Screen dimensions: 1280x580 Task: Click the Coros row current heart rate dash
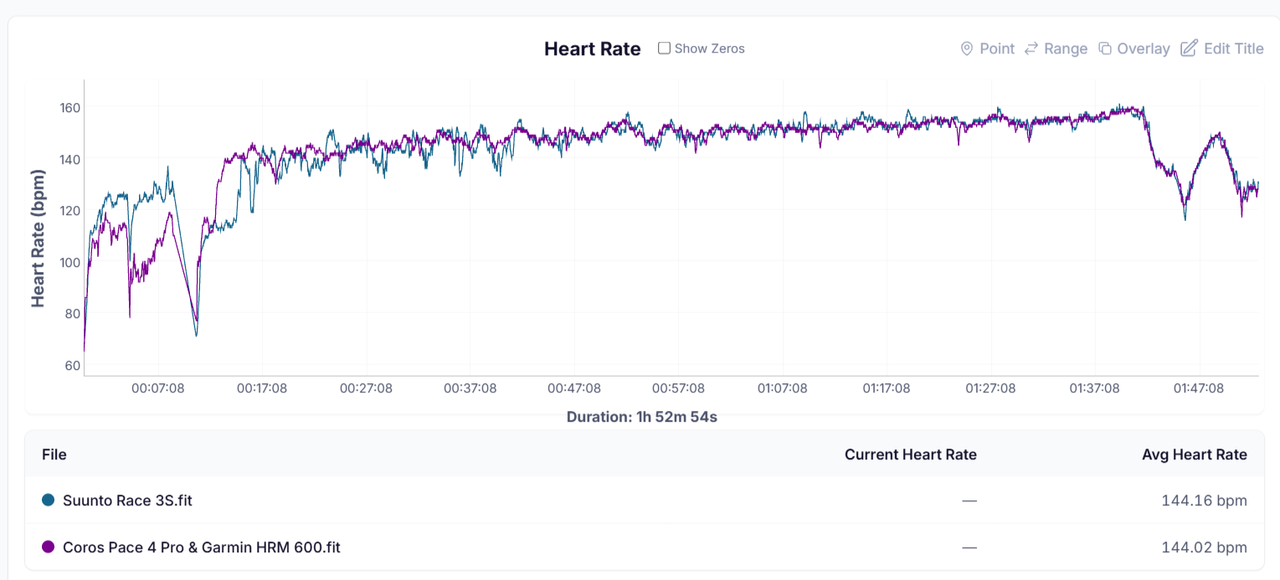[969, 547]
